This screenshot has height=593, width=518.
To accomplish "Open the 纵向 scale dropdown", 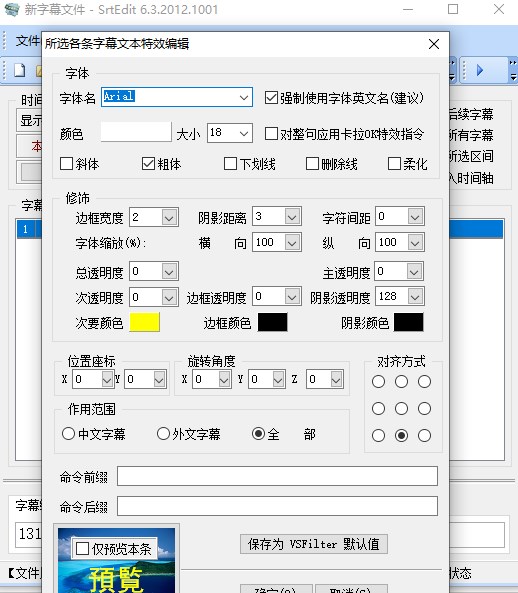I will pos(415,242).
